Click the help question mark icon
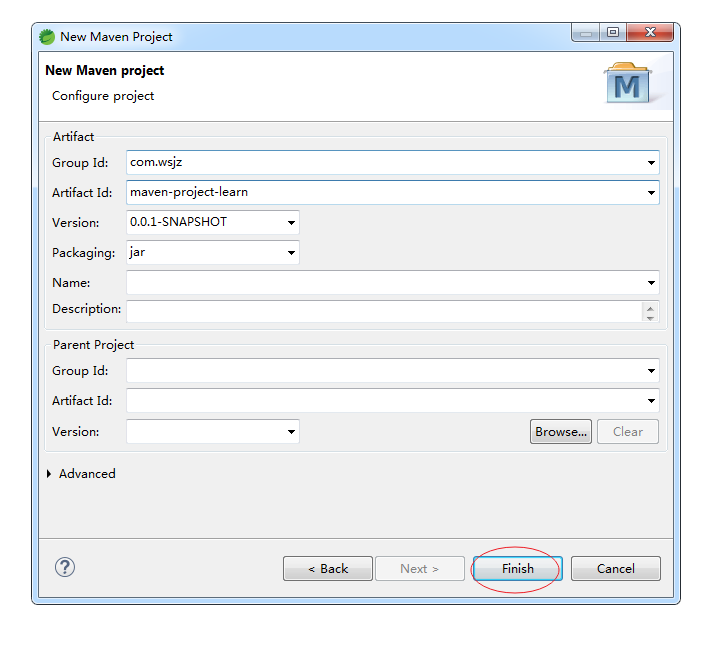The image size is (712, 647). point(65,567)
